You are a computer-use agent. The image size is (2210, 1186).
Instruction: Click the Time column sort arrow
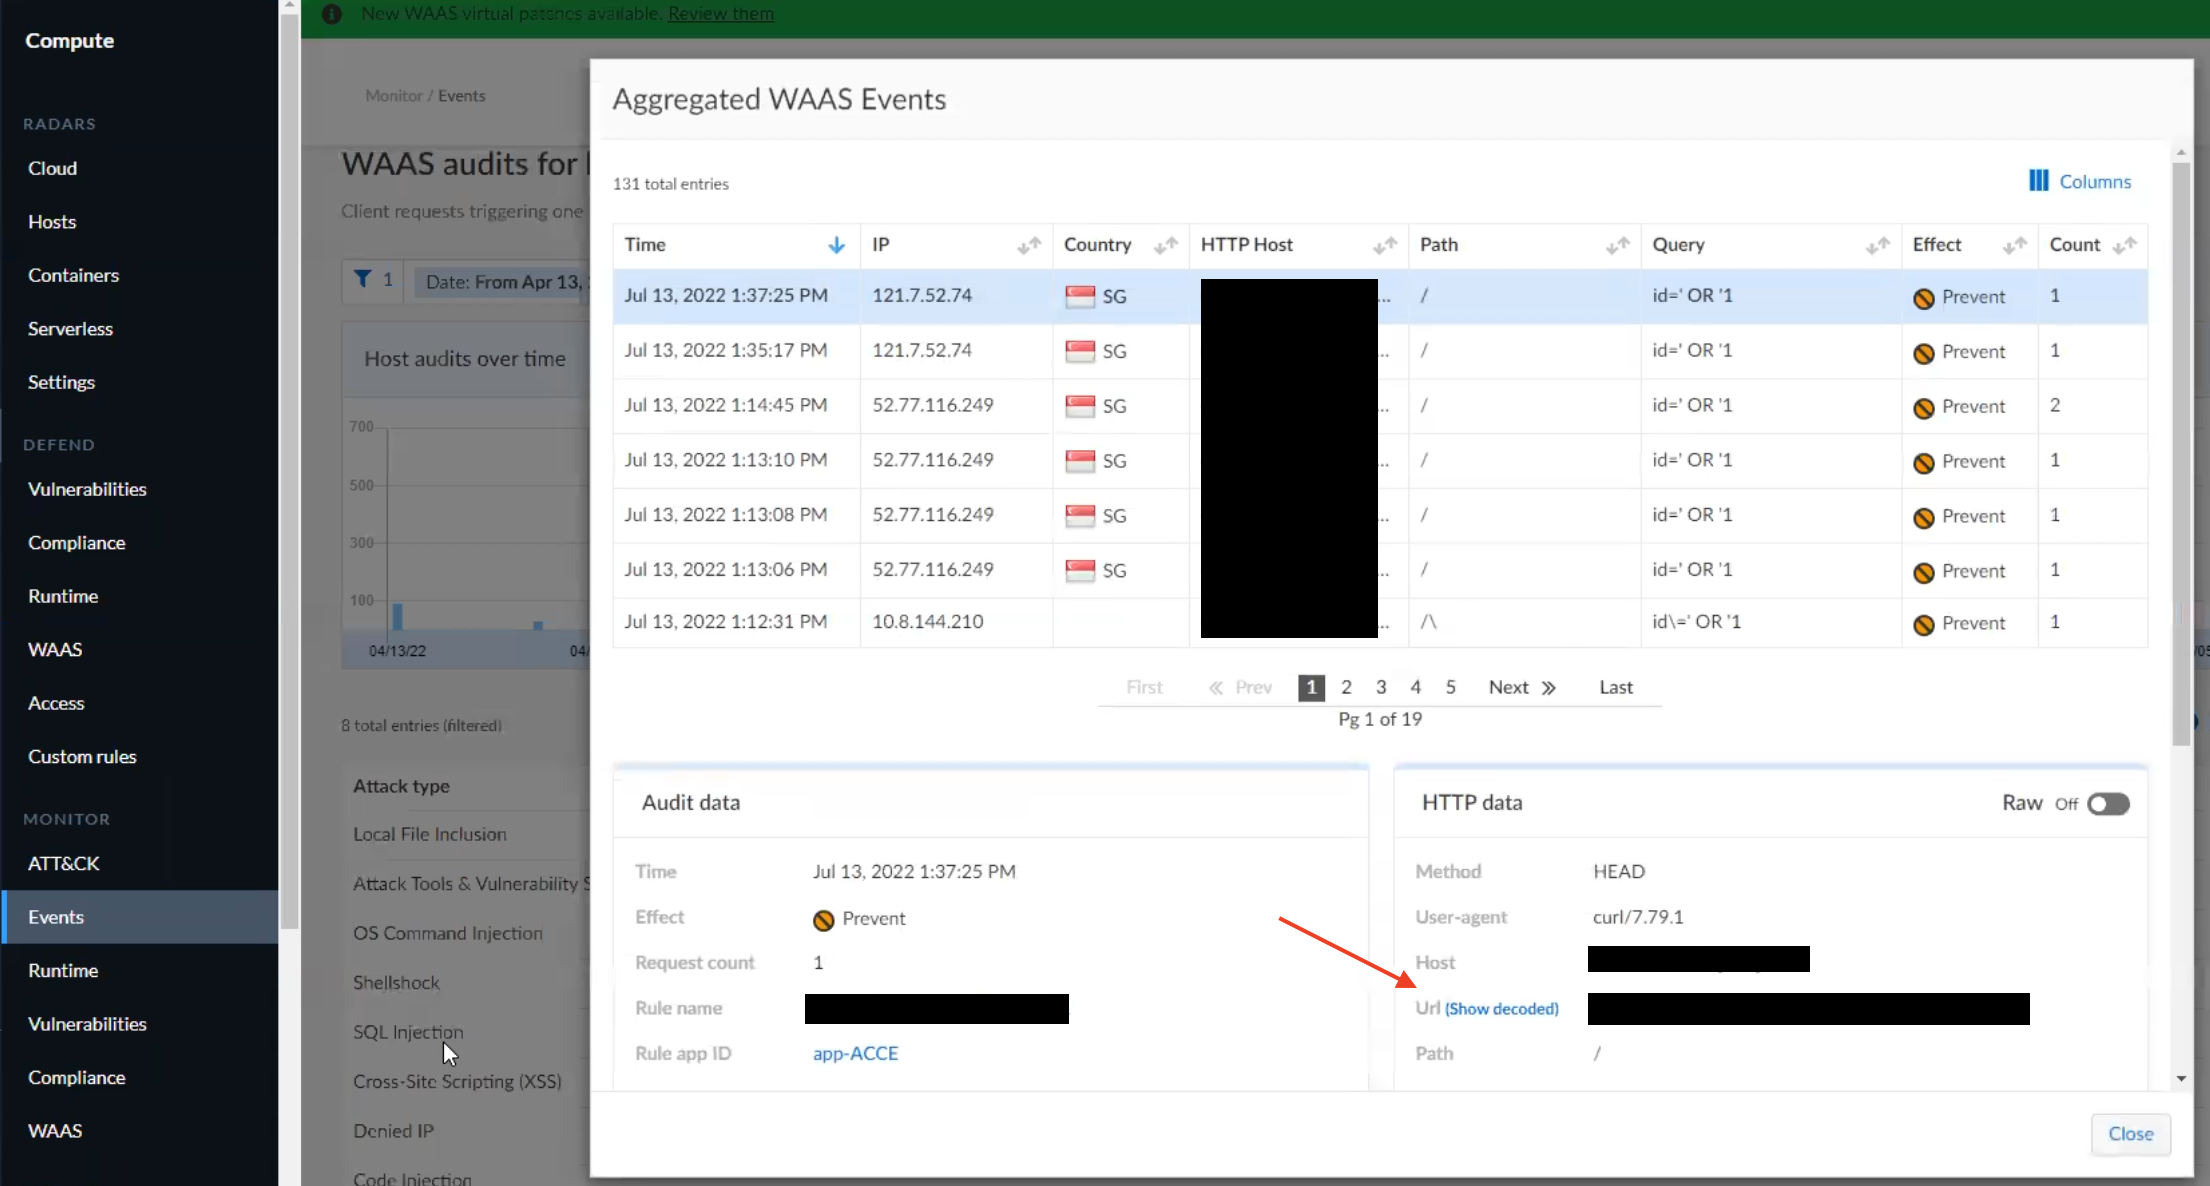click(836, 245)
